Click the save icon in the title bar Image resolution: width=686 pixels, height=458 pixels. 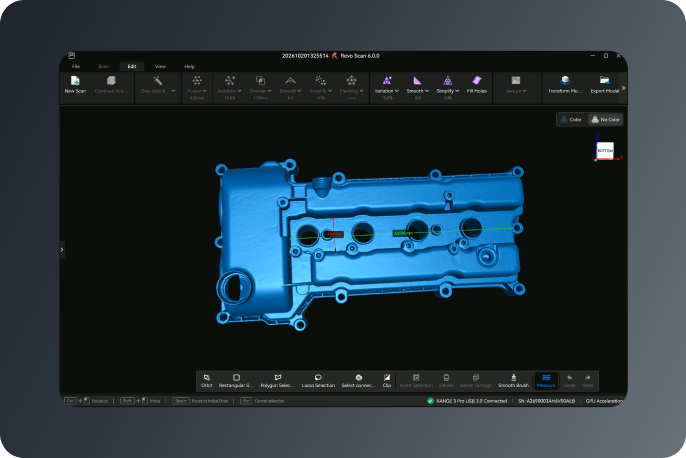pos(71,56)
